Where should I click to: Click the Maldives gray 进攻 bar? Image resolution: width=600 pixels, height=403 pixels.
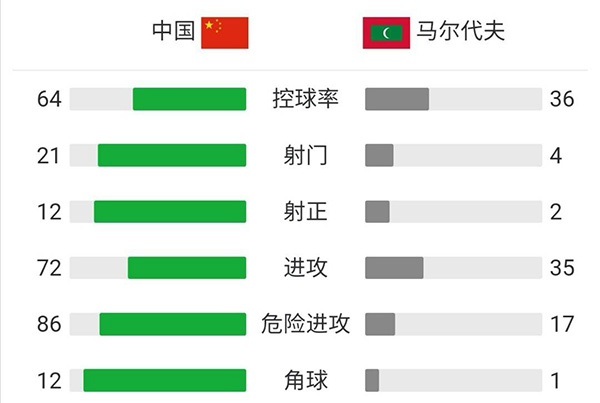(394, 267)
